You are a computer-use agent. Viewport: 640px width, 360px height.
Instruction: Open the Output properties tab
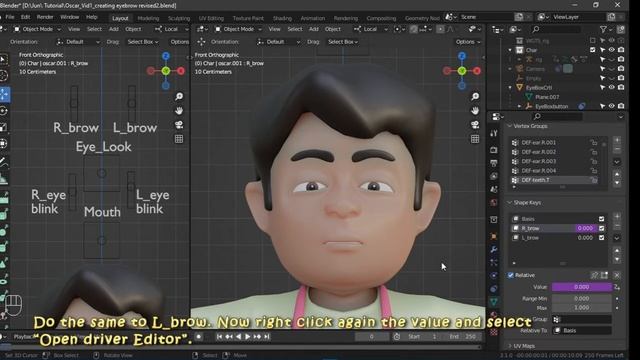[493, 163]
